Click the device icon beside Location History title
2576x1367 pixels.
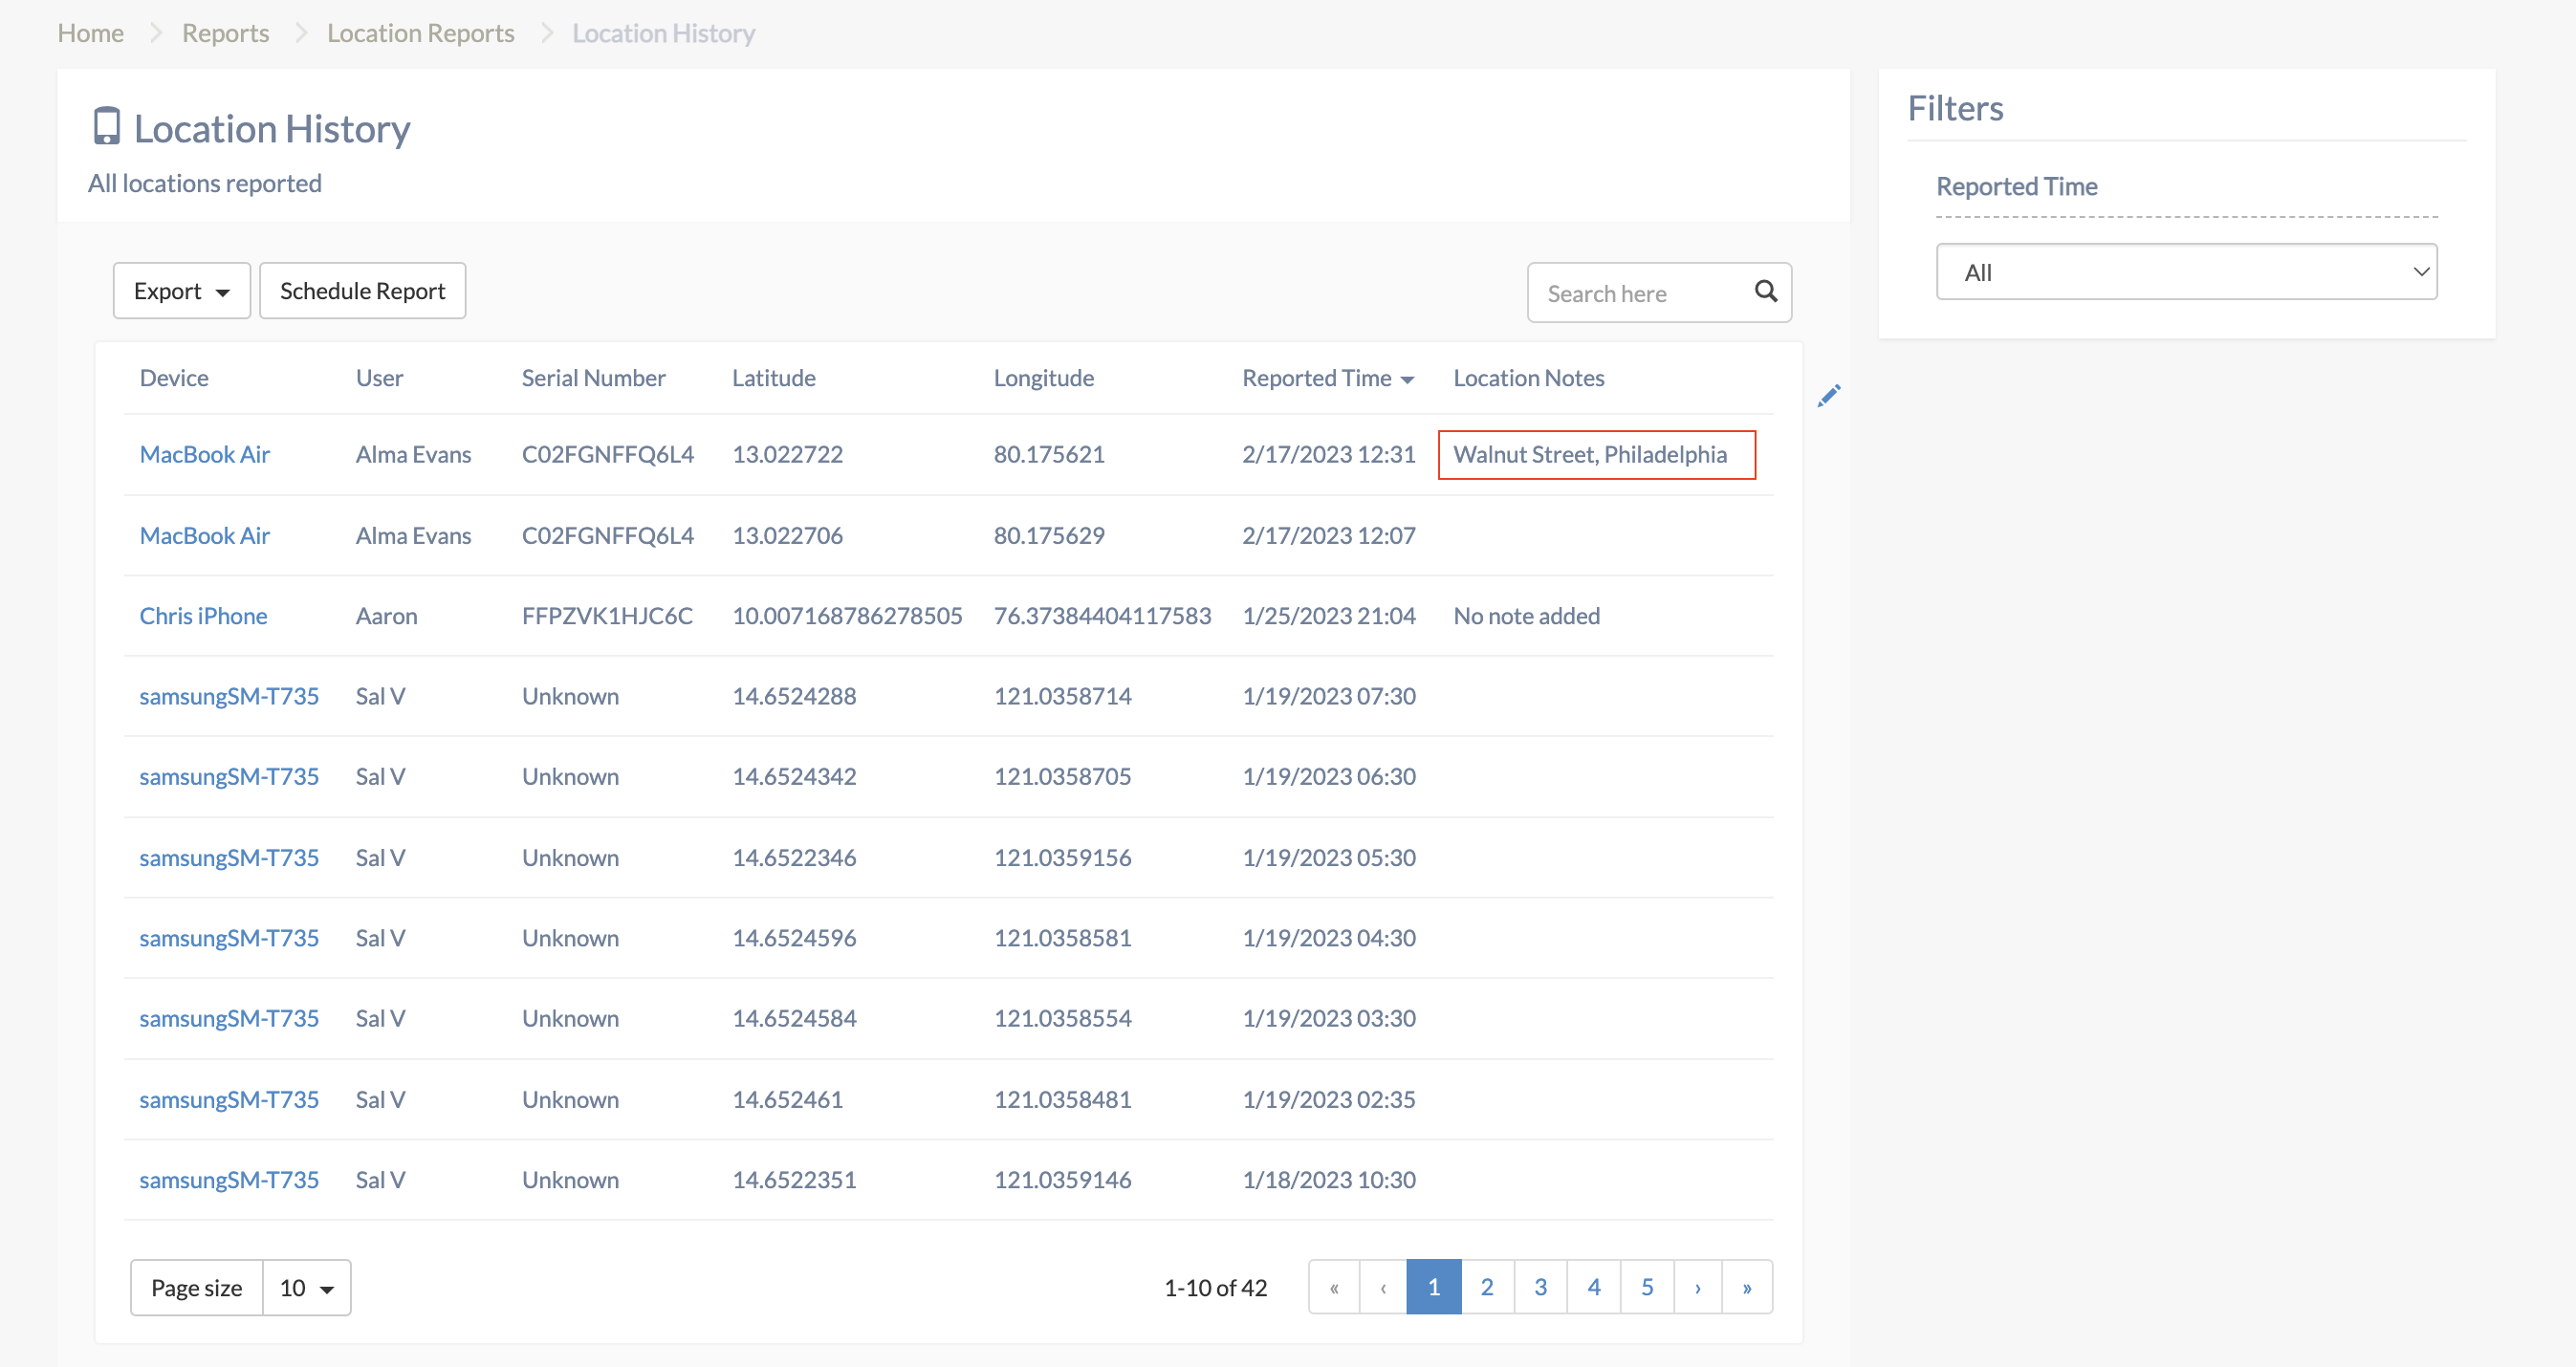point(106,127)
